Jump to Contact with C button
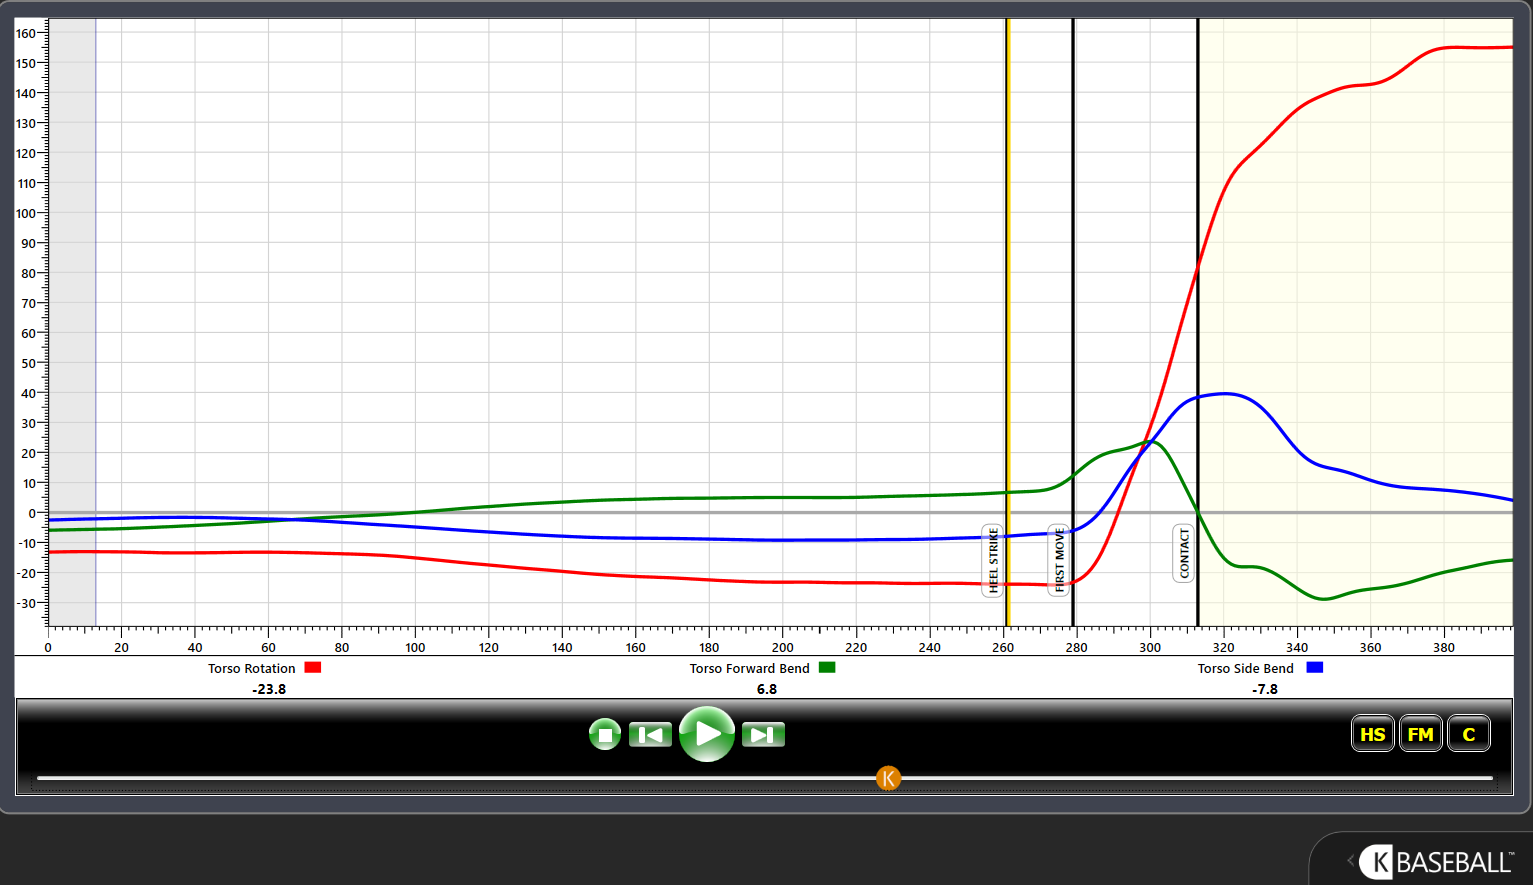This screenshot has width=1533, height=885. click(x=1468, y=734)
